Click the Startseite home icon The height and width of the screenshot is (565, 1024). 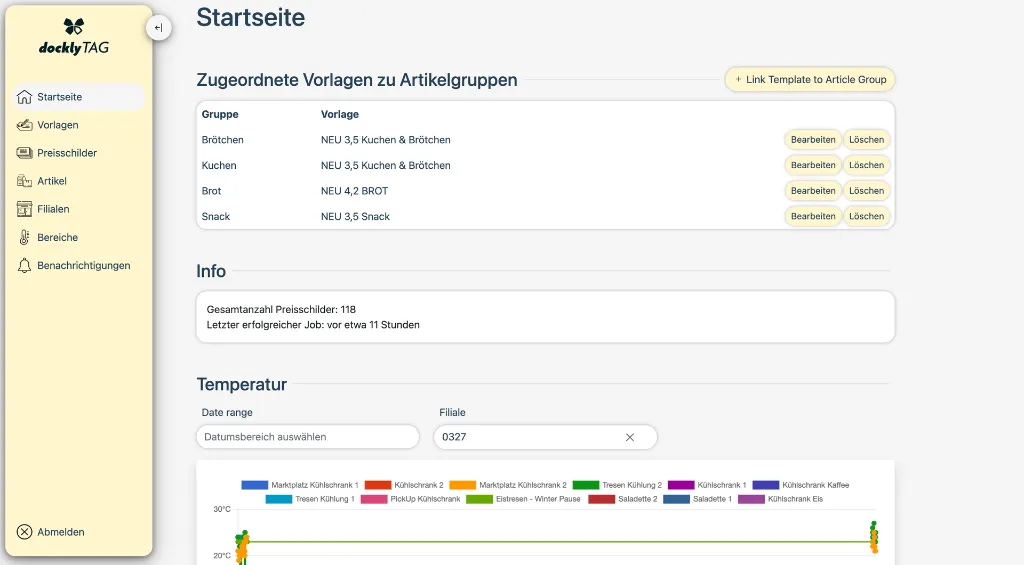tap(25, 97)
